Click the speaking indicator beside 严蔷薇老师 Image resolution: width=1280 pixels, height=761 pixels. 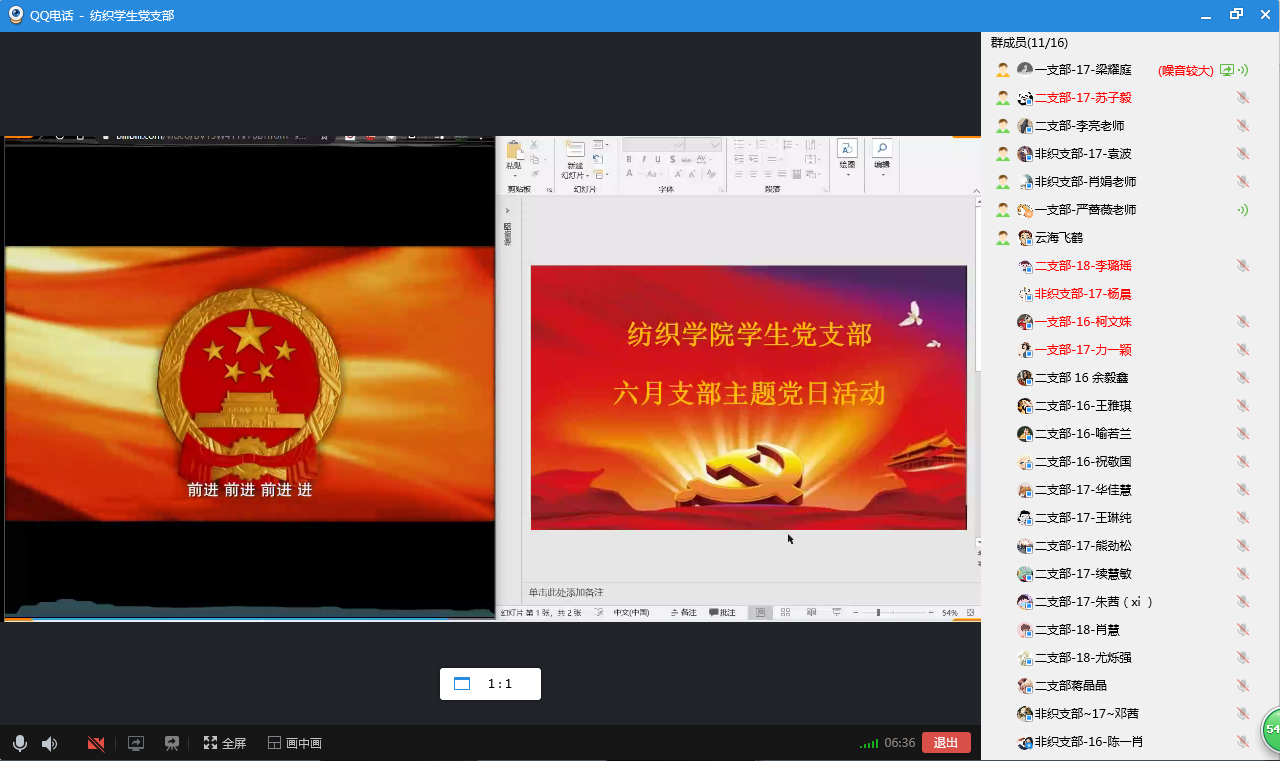coord(1243,210)
